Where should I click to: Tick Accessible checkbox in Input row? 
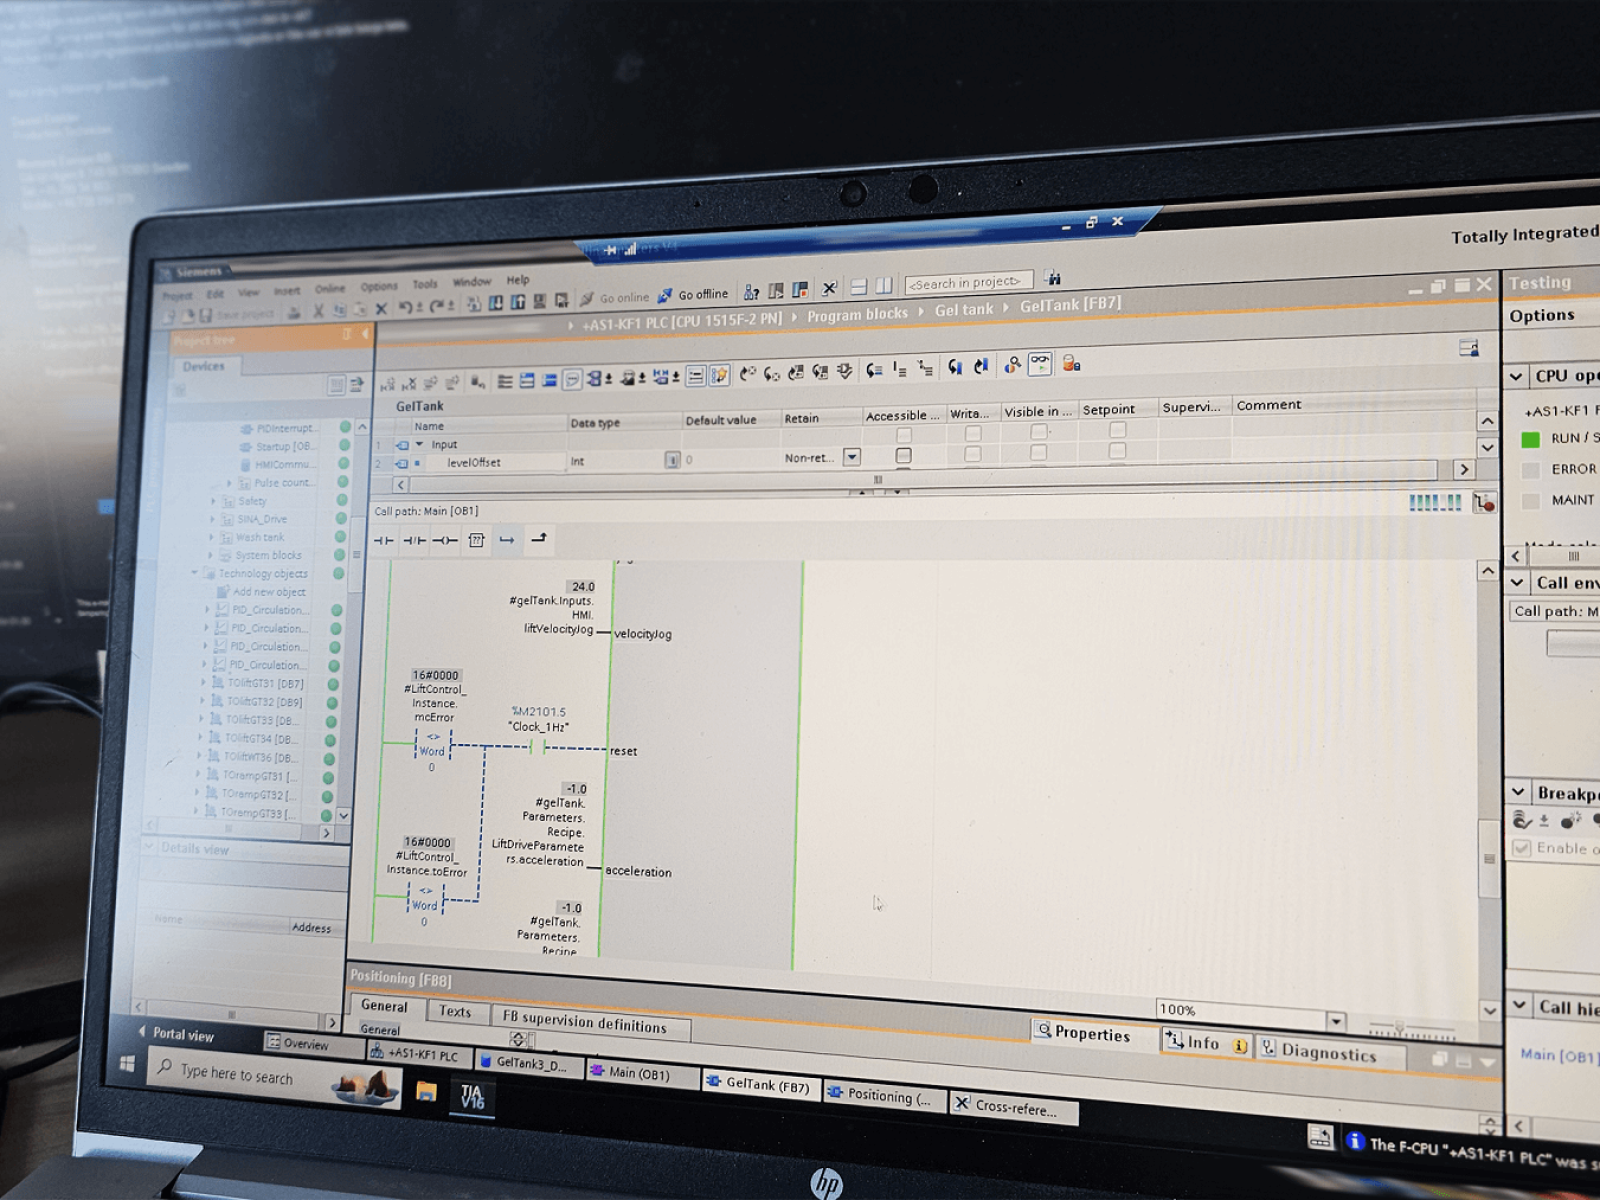pyautogui.click(x=904, y=435)
